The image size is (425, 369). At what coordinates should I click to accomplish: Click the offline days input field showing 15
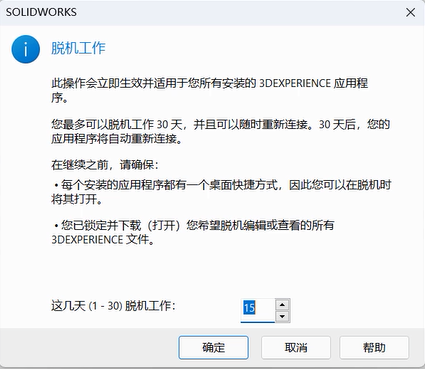pyautogui.click(x=258, y=310)
